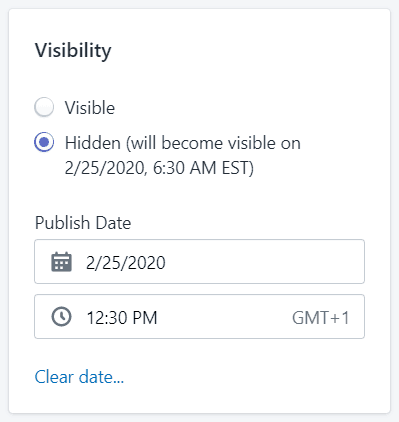This screenshot has height=422, width=399.
Task: Click the GMT+1 timezone indicator
Action: [x=321, y=318]
